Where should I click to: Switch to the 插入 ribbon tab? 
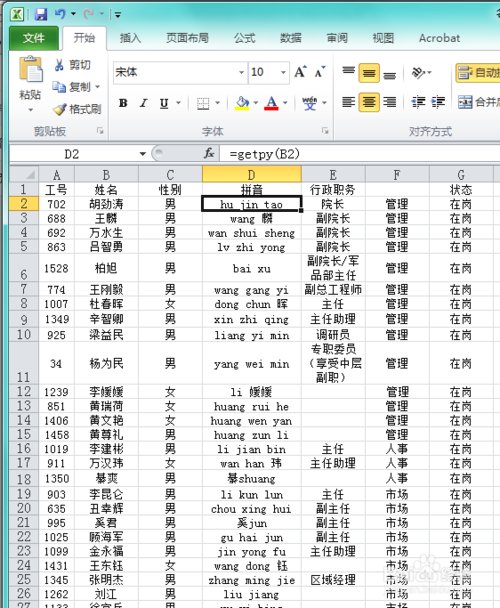point(130,38)
